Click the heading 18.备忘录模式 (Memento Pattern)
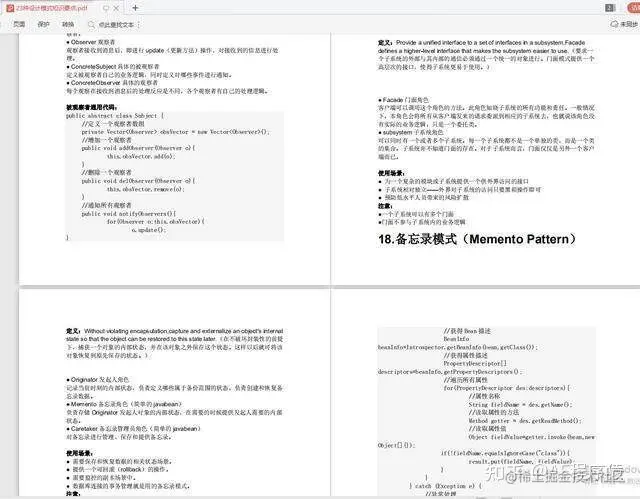The width and height of the screenshot is (640, 499). click(477, 239)
